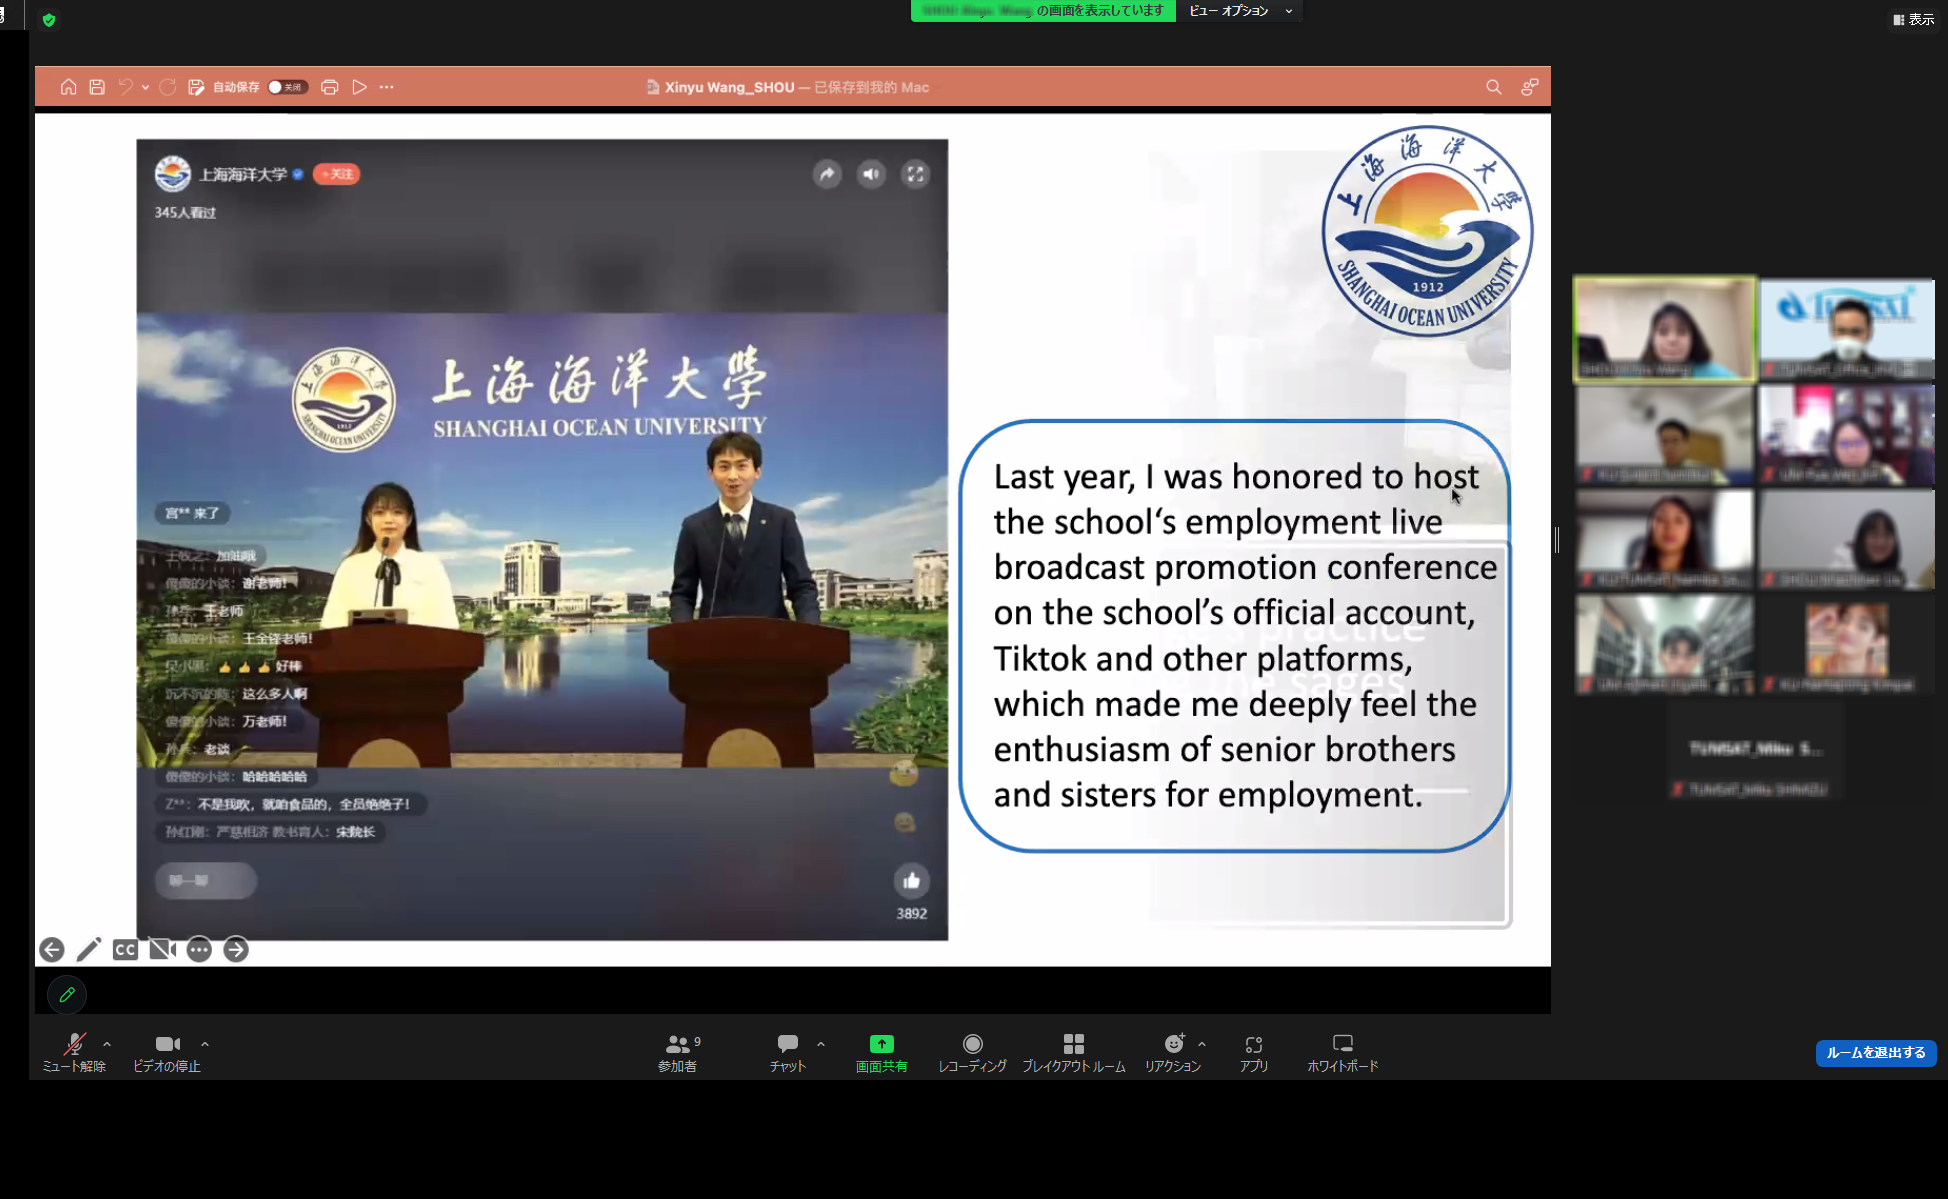Select the masked man video thumbnail
Screen dimensions: 1948x1199
point(1847,329)
